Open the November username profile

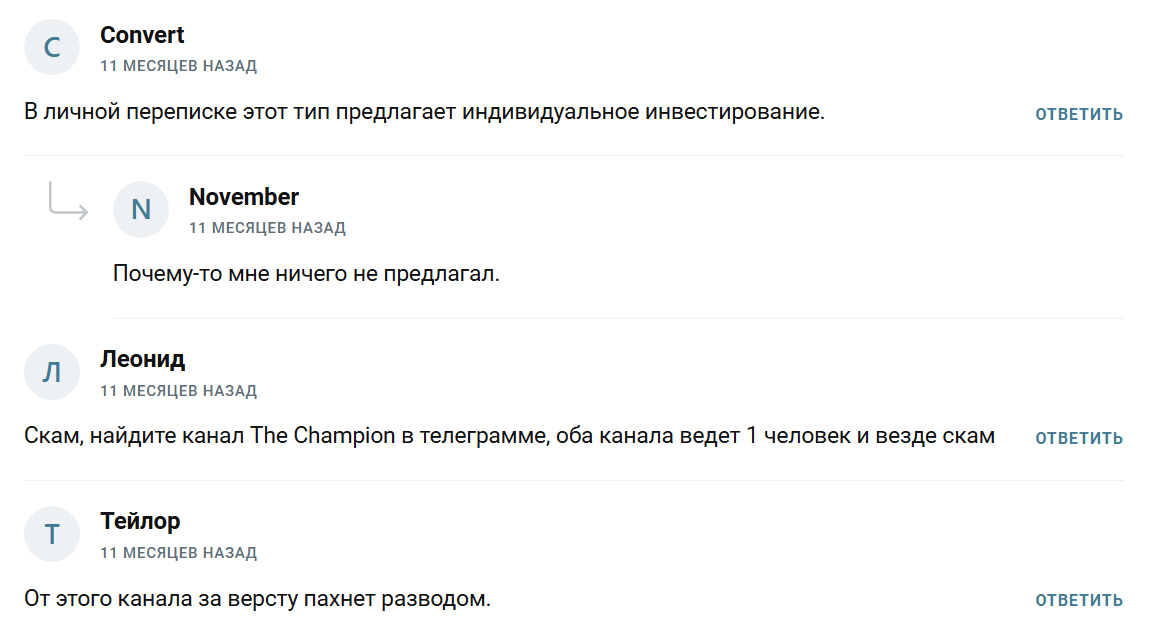[x=244, y=197]
